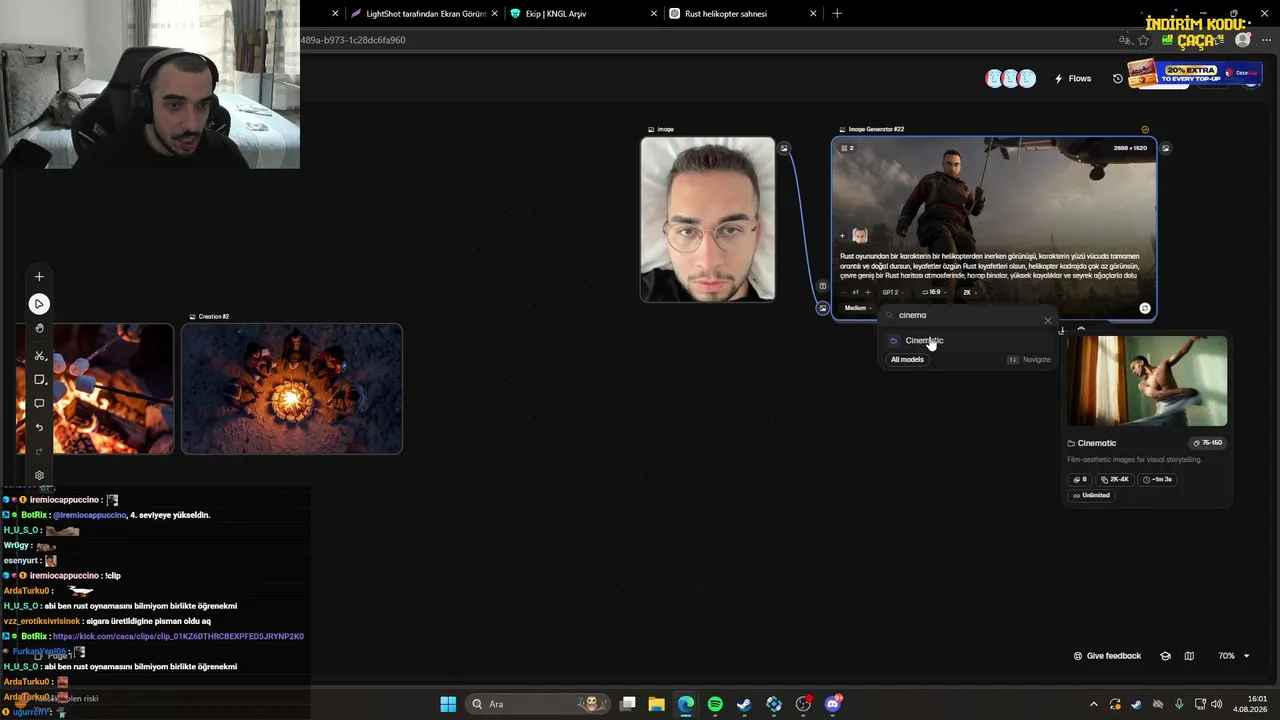Open a new browser tab
This screenshot has height=720, width=1280.
click(x=837, y=14)
